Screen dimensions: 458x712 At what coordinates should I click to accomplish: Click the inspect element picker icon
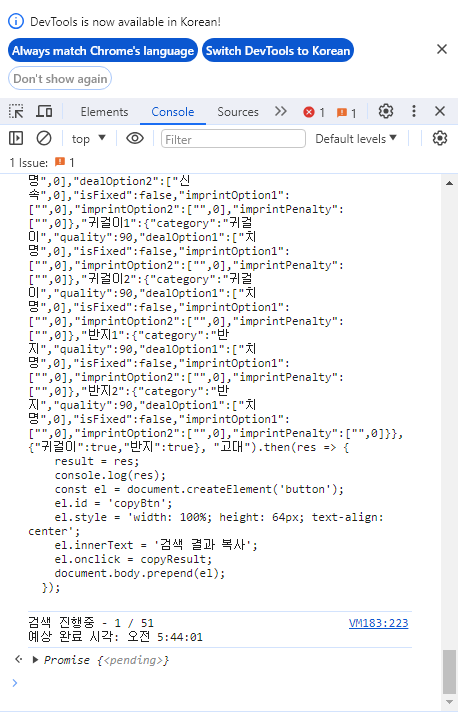tap(16, 111)
